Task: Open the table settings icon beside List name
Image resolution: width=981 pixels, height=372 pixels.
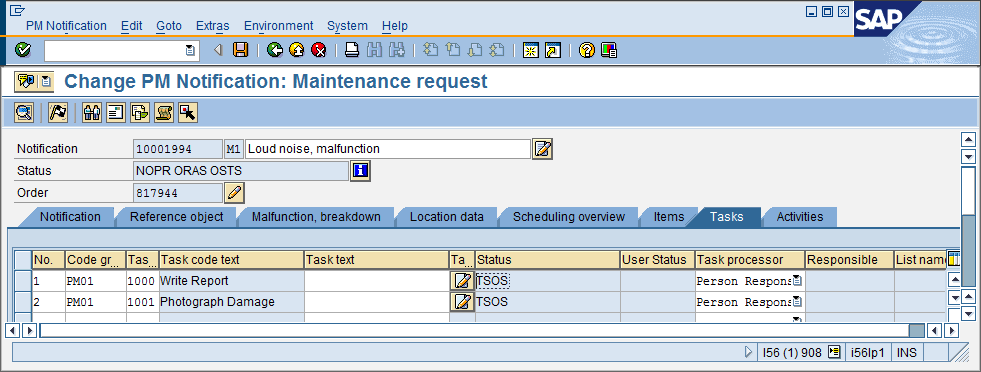Action: point(953,259)
